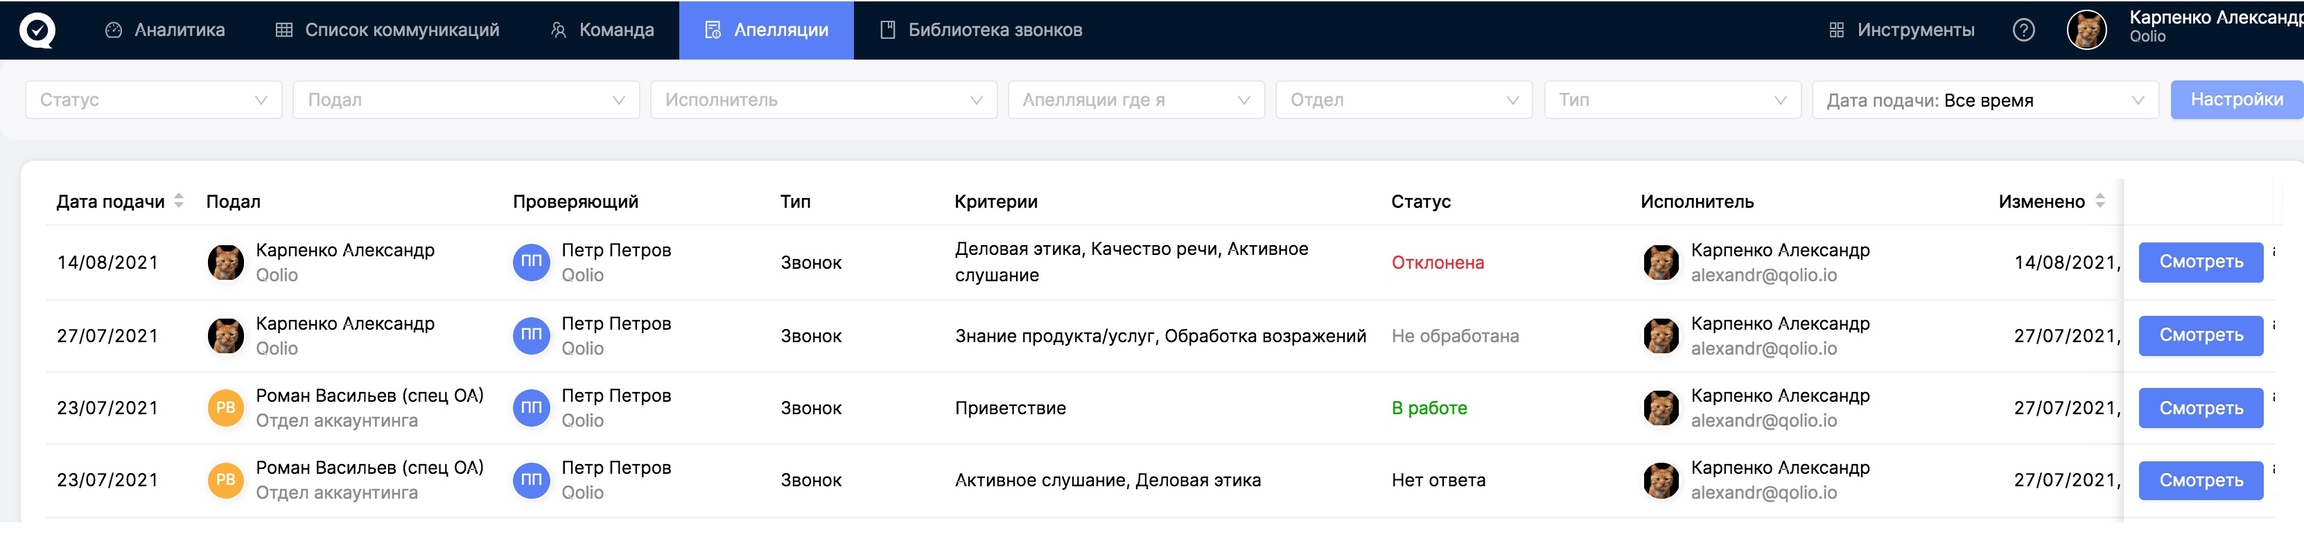Open the help question mark icon
Screen dimensions: 2304x550
[x=2023, y=30]
